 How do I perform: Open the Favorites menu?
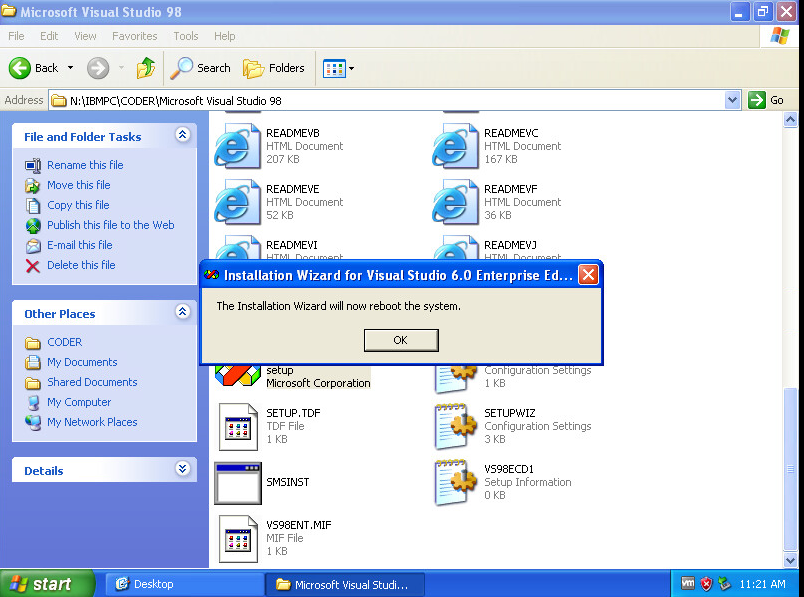(134, 36)
